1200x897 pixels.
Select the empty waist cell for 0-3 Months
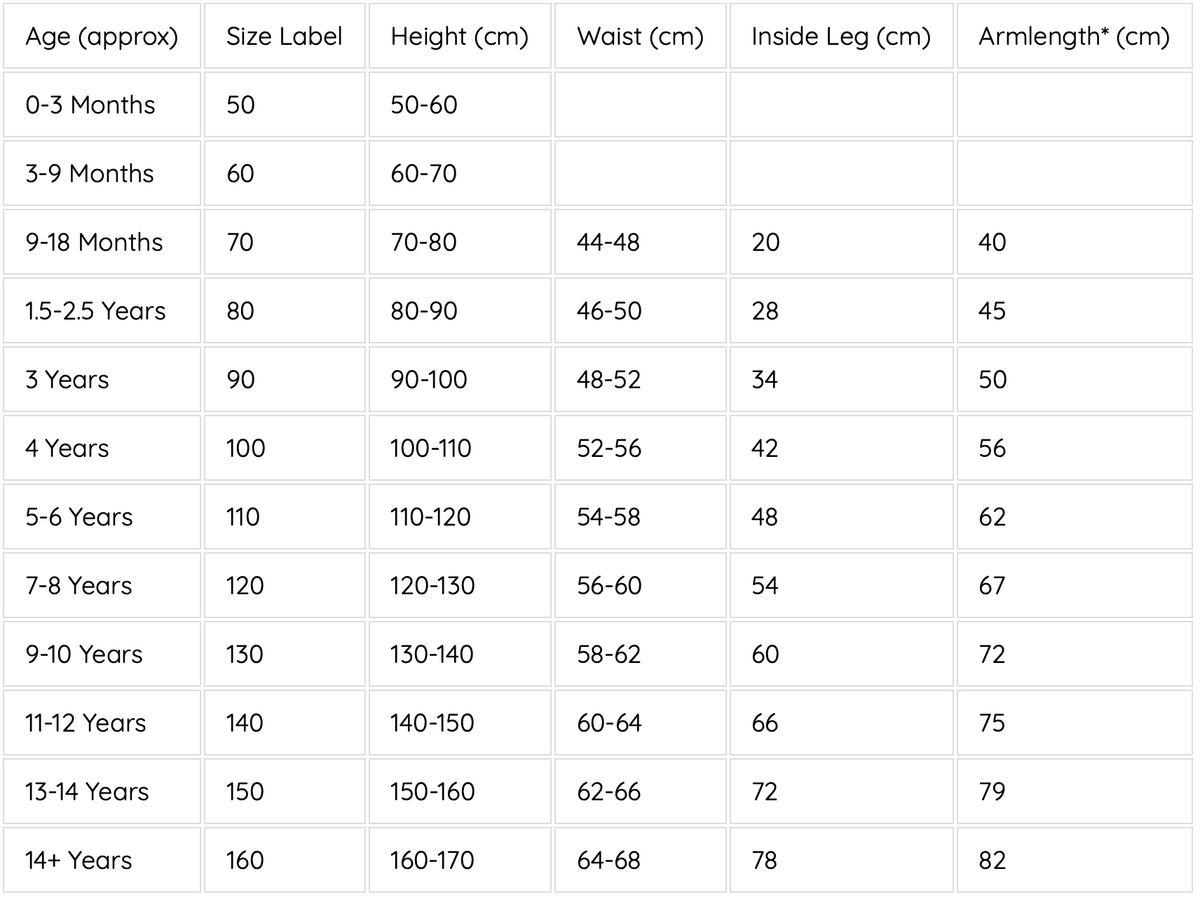pos(640,104)
